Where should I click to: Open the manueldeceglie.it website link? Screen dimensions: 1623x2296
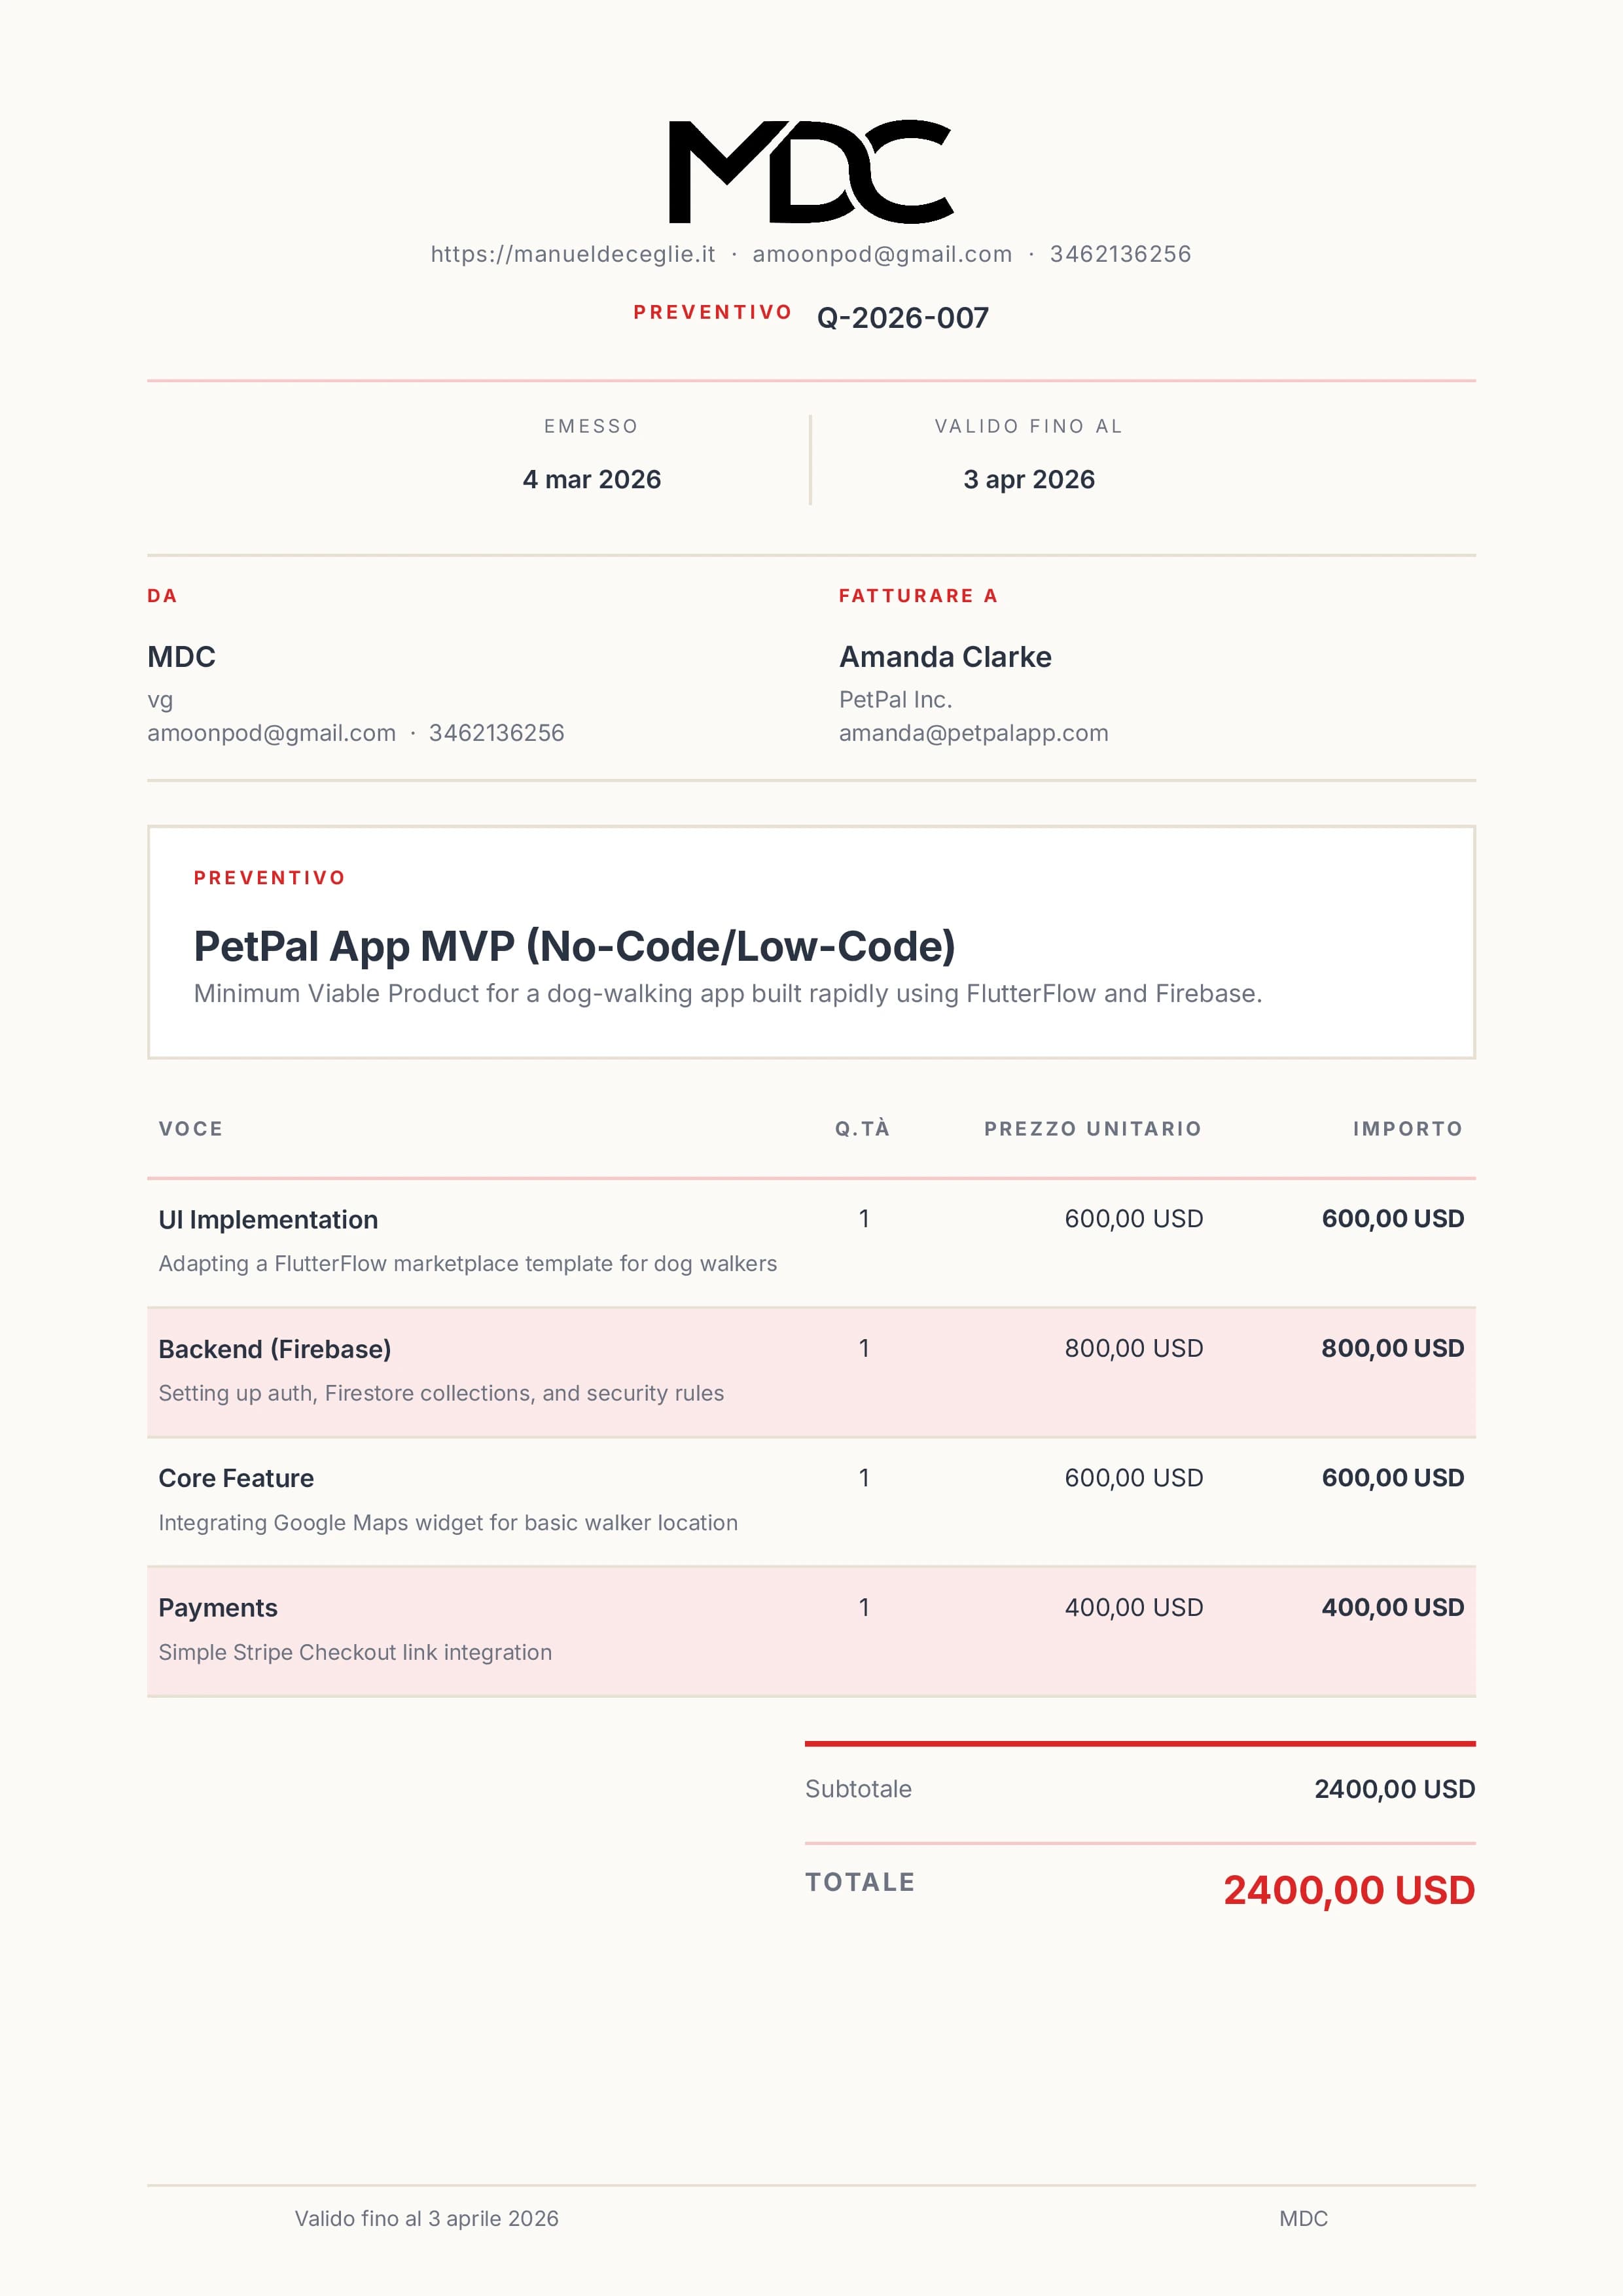[x=573, y=254]
